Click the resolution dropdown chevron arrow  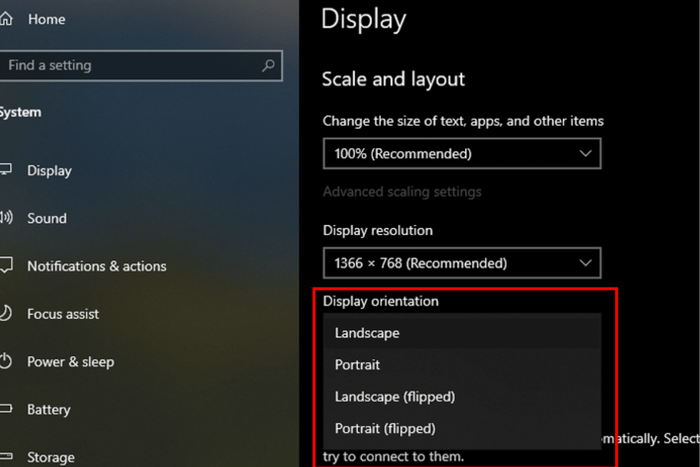coord(585,263)
